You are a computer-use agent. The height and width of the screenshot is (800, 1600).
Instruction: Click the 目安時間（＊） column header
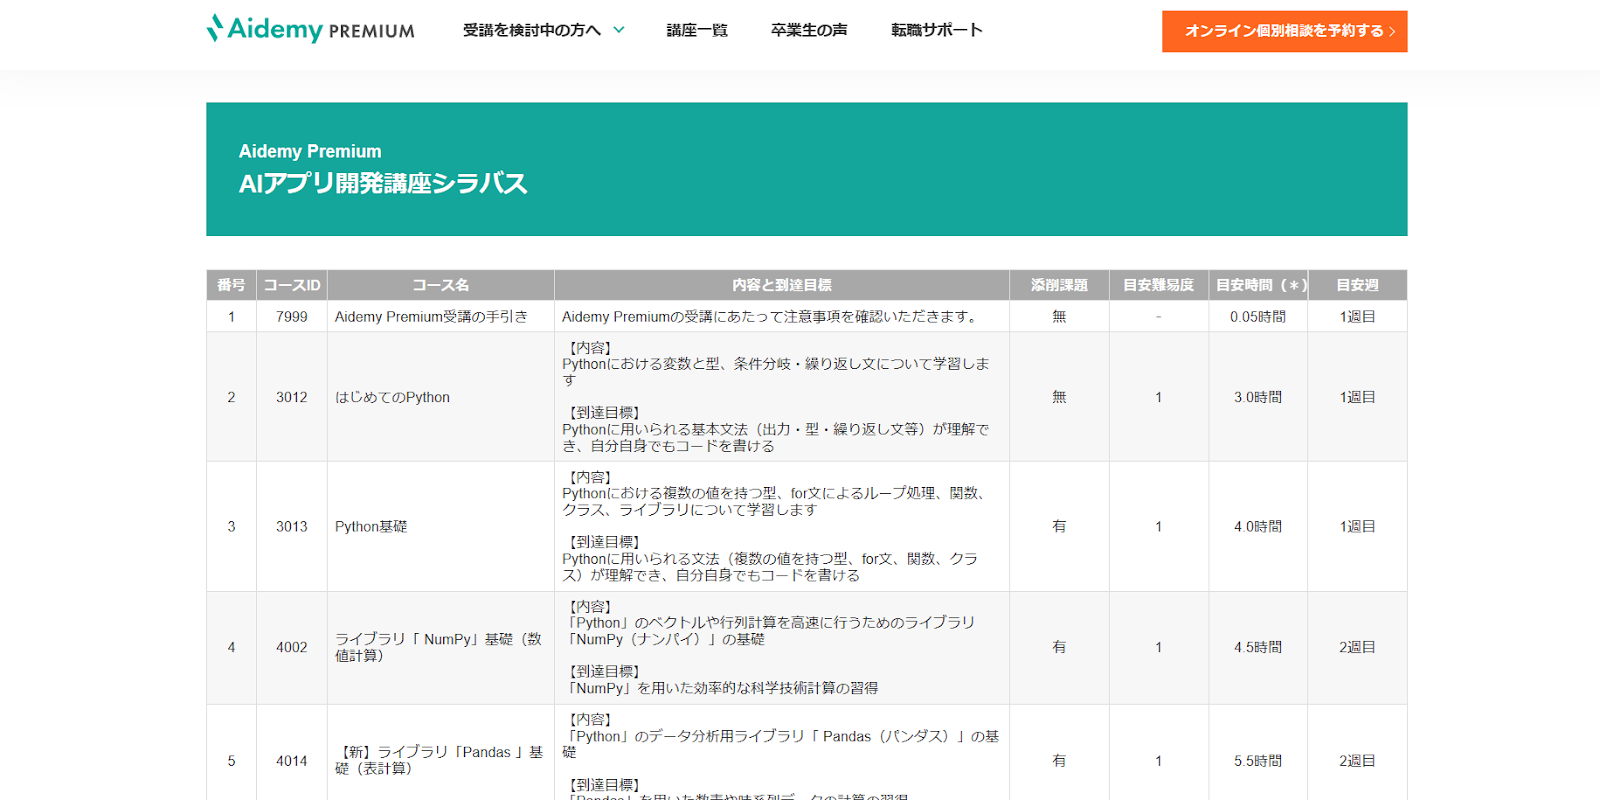(x=1258, y=285)
